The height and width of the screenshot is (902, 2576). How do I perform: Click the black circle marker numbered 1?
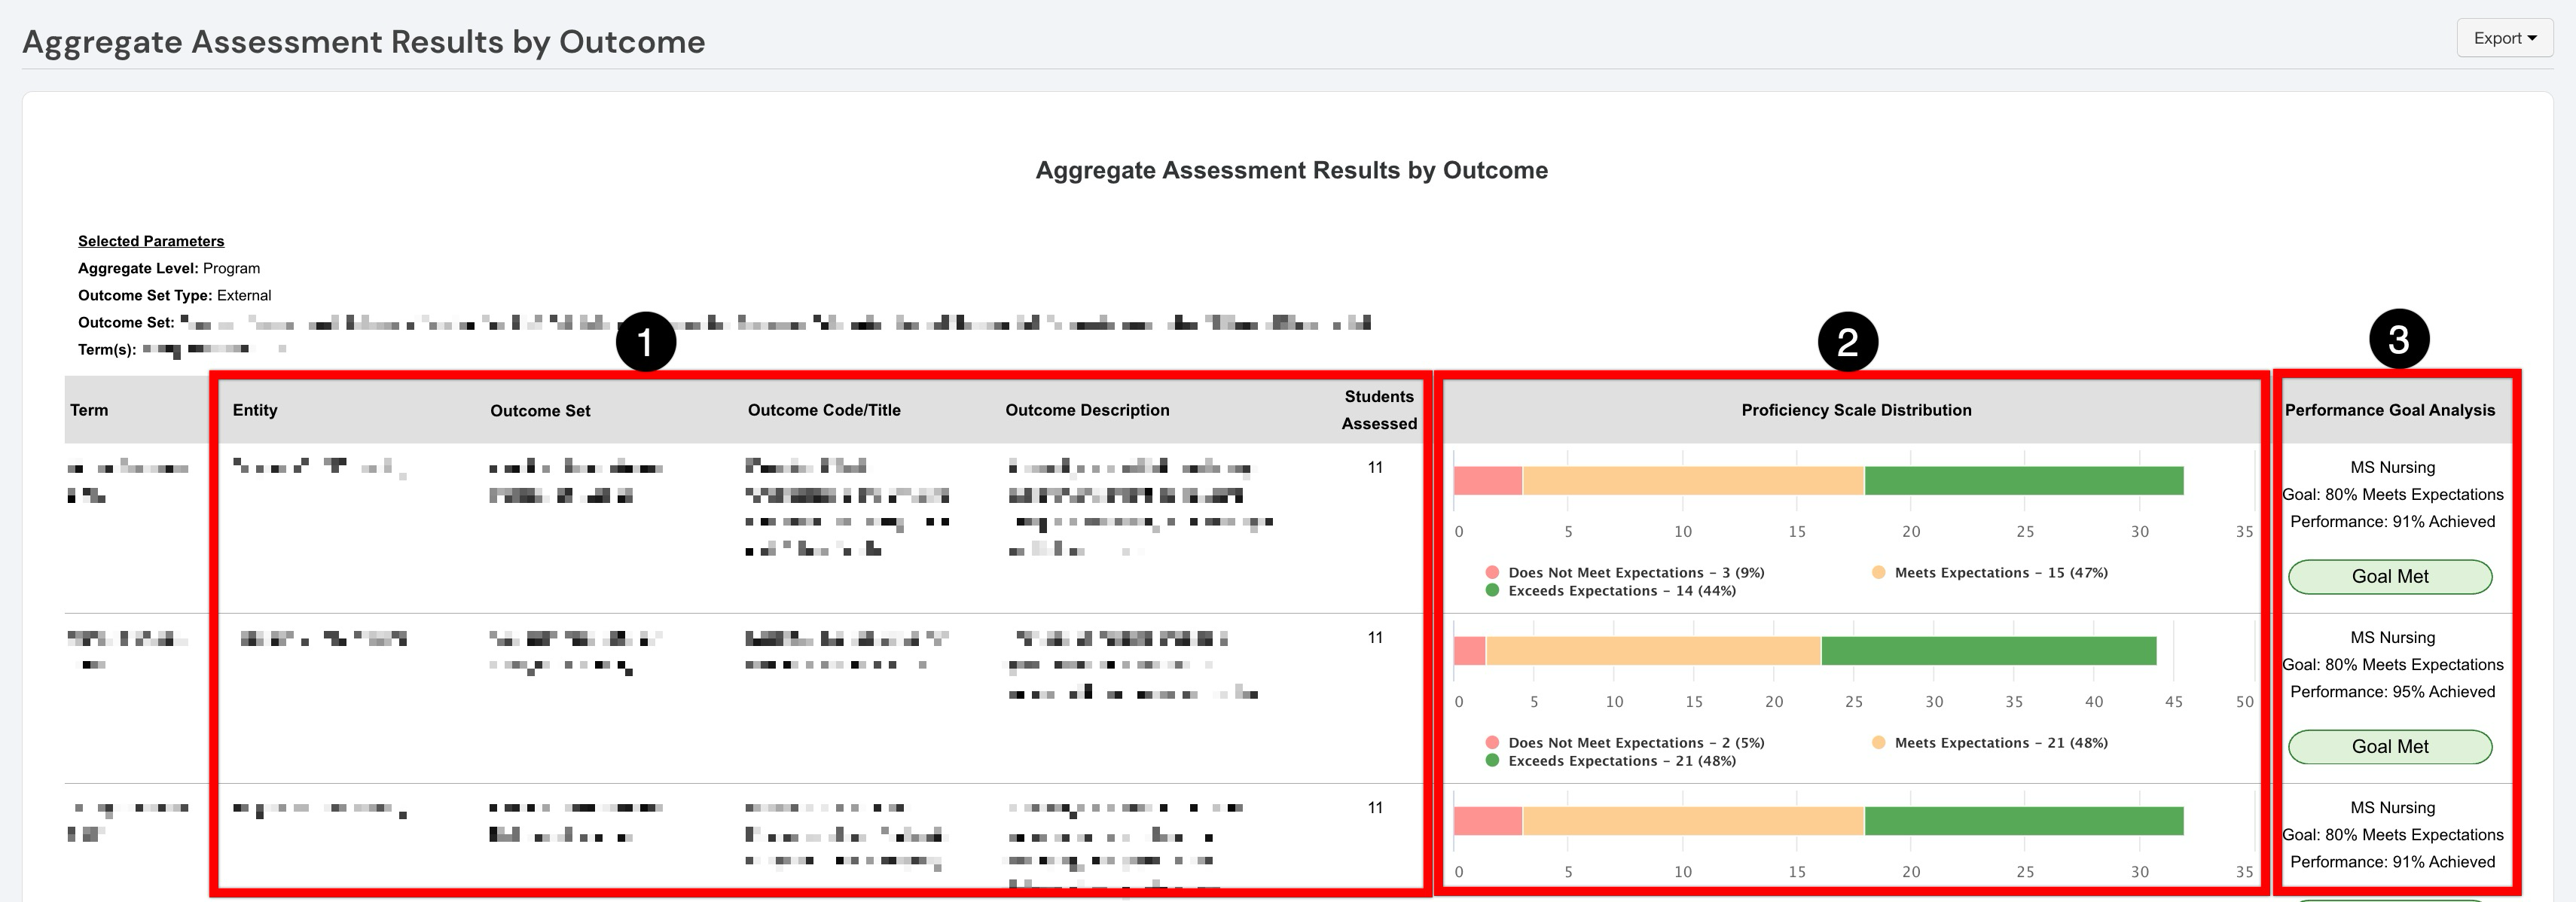click(x=646, y=342)
